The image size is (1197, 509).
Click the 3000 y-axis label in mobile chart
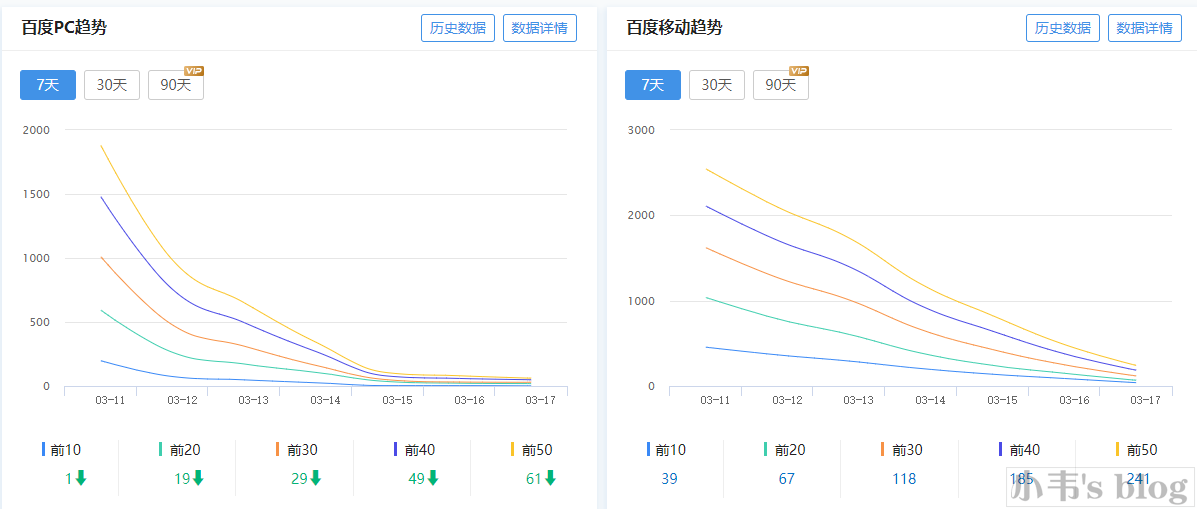tap(642, 130)
